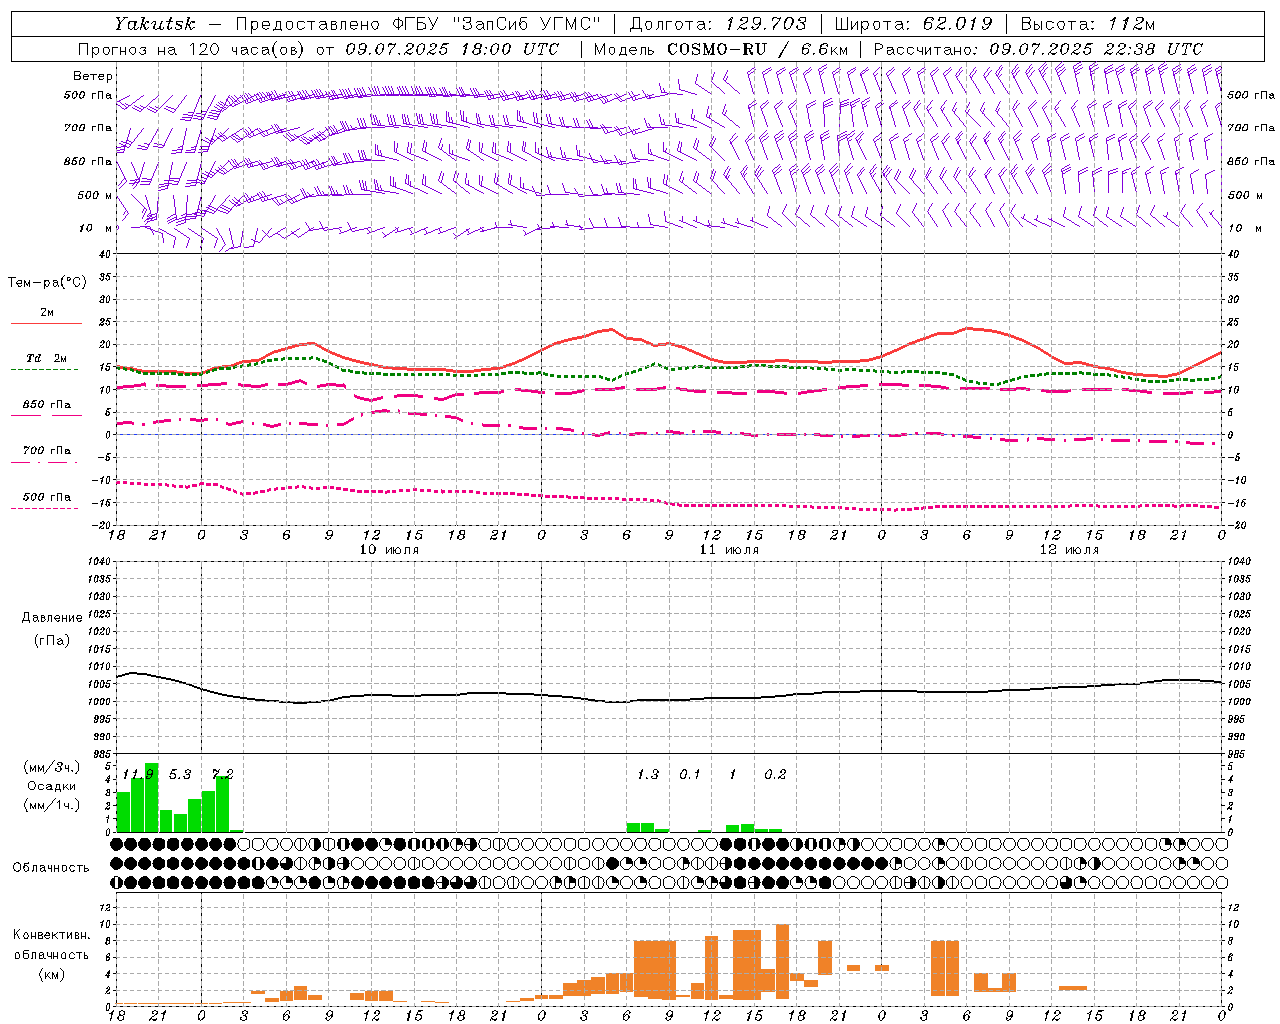Click the pink 850 гПа temperature legend entry
Screen dimensions: 1280x1024
pos(46,405)
